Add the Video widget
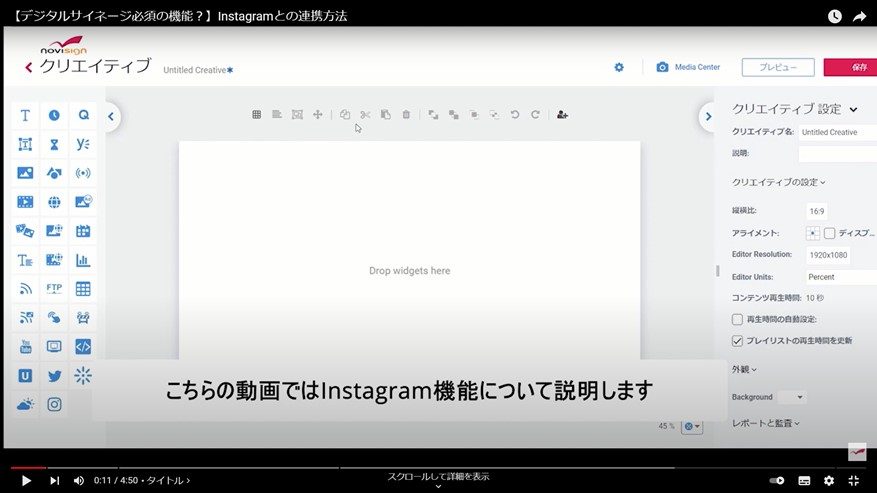 25,202
